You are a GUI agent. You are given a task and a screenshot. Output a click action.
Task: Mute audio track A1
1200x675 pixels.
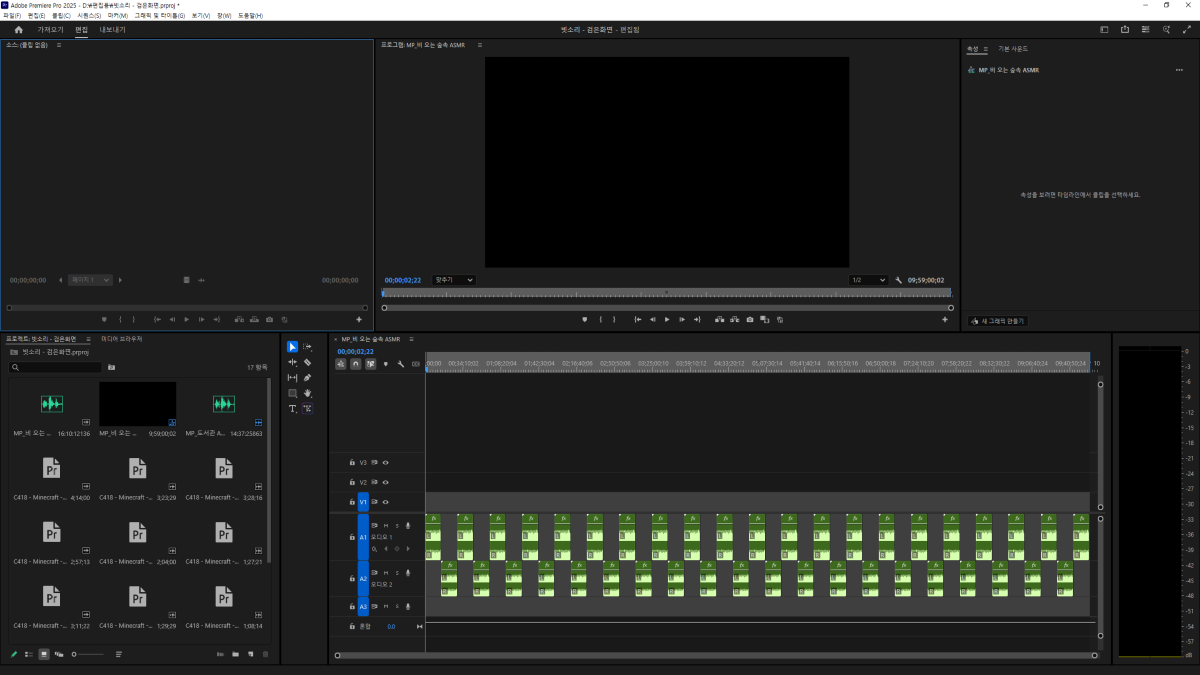[386, 526]
